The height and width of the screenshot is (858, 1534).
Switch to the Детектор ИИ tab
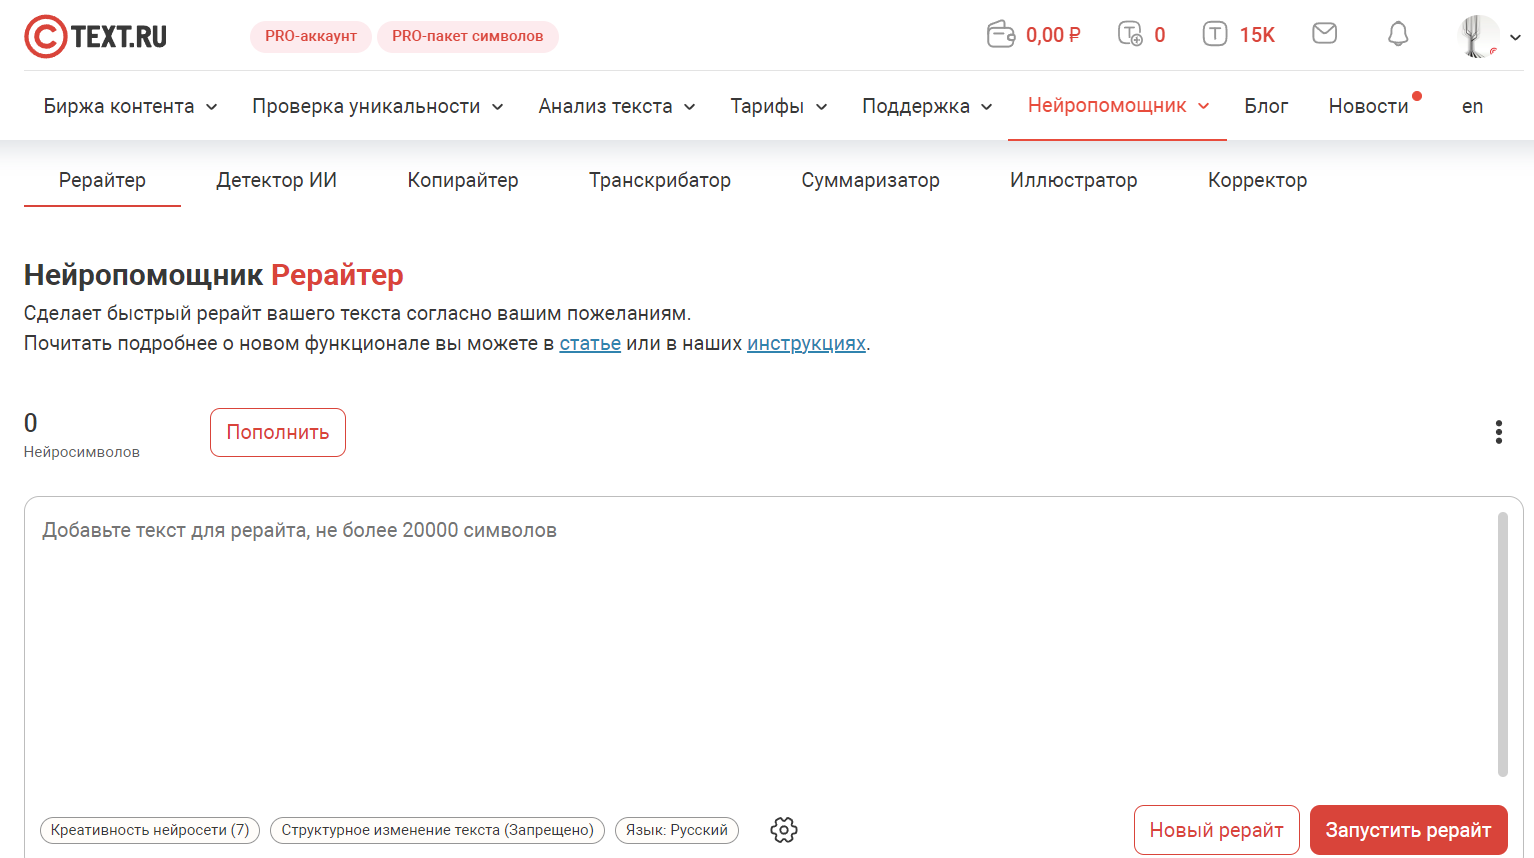point(276,180)
